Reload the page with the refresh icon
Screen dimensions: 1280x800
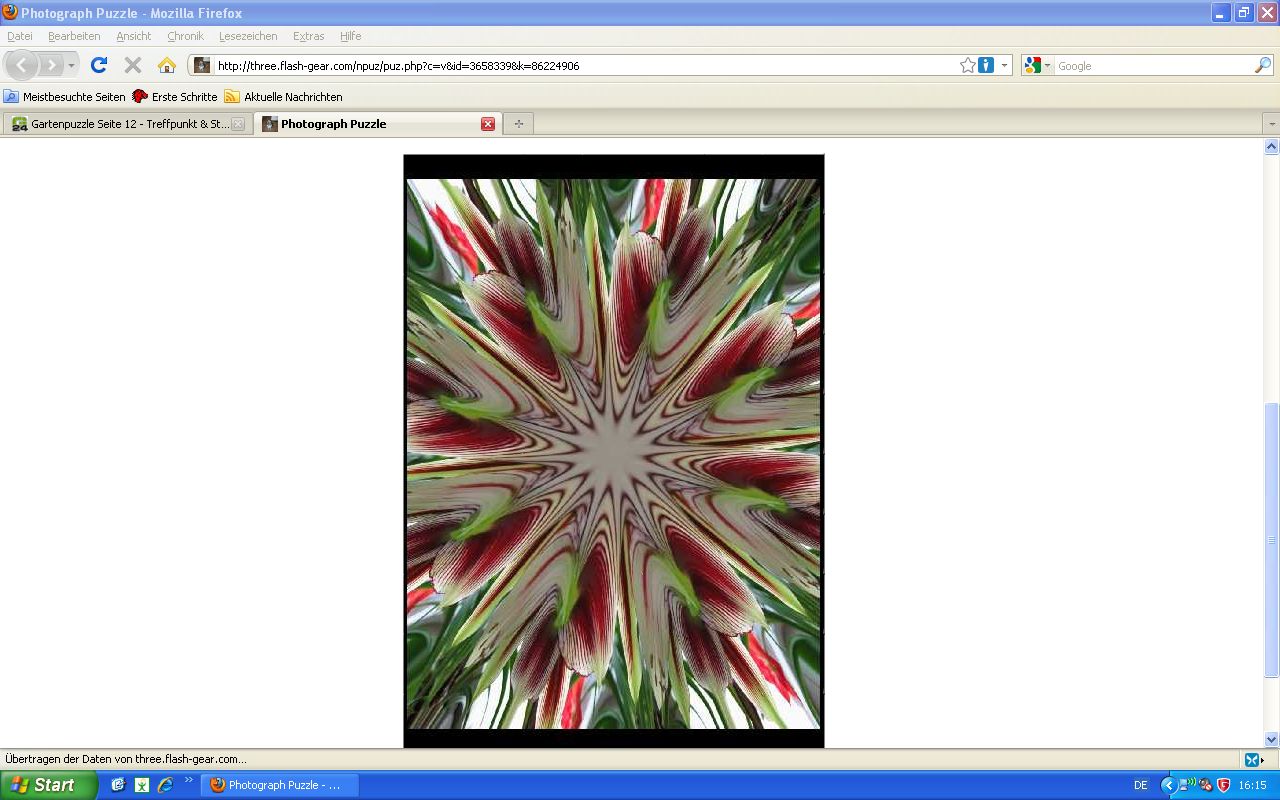(x=98, y=65)
